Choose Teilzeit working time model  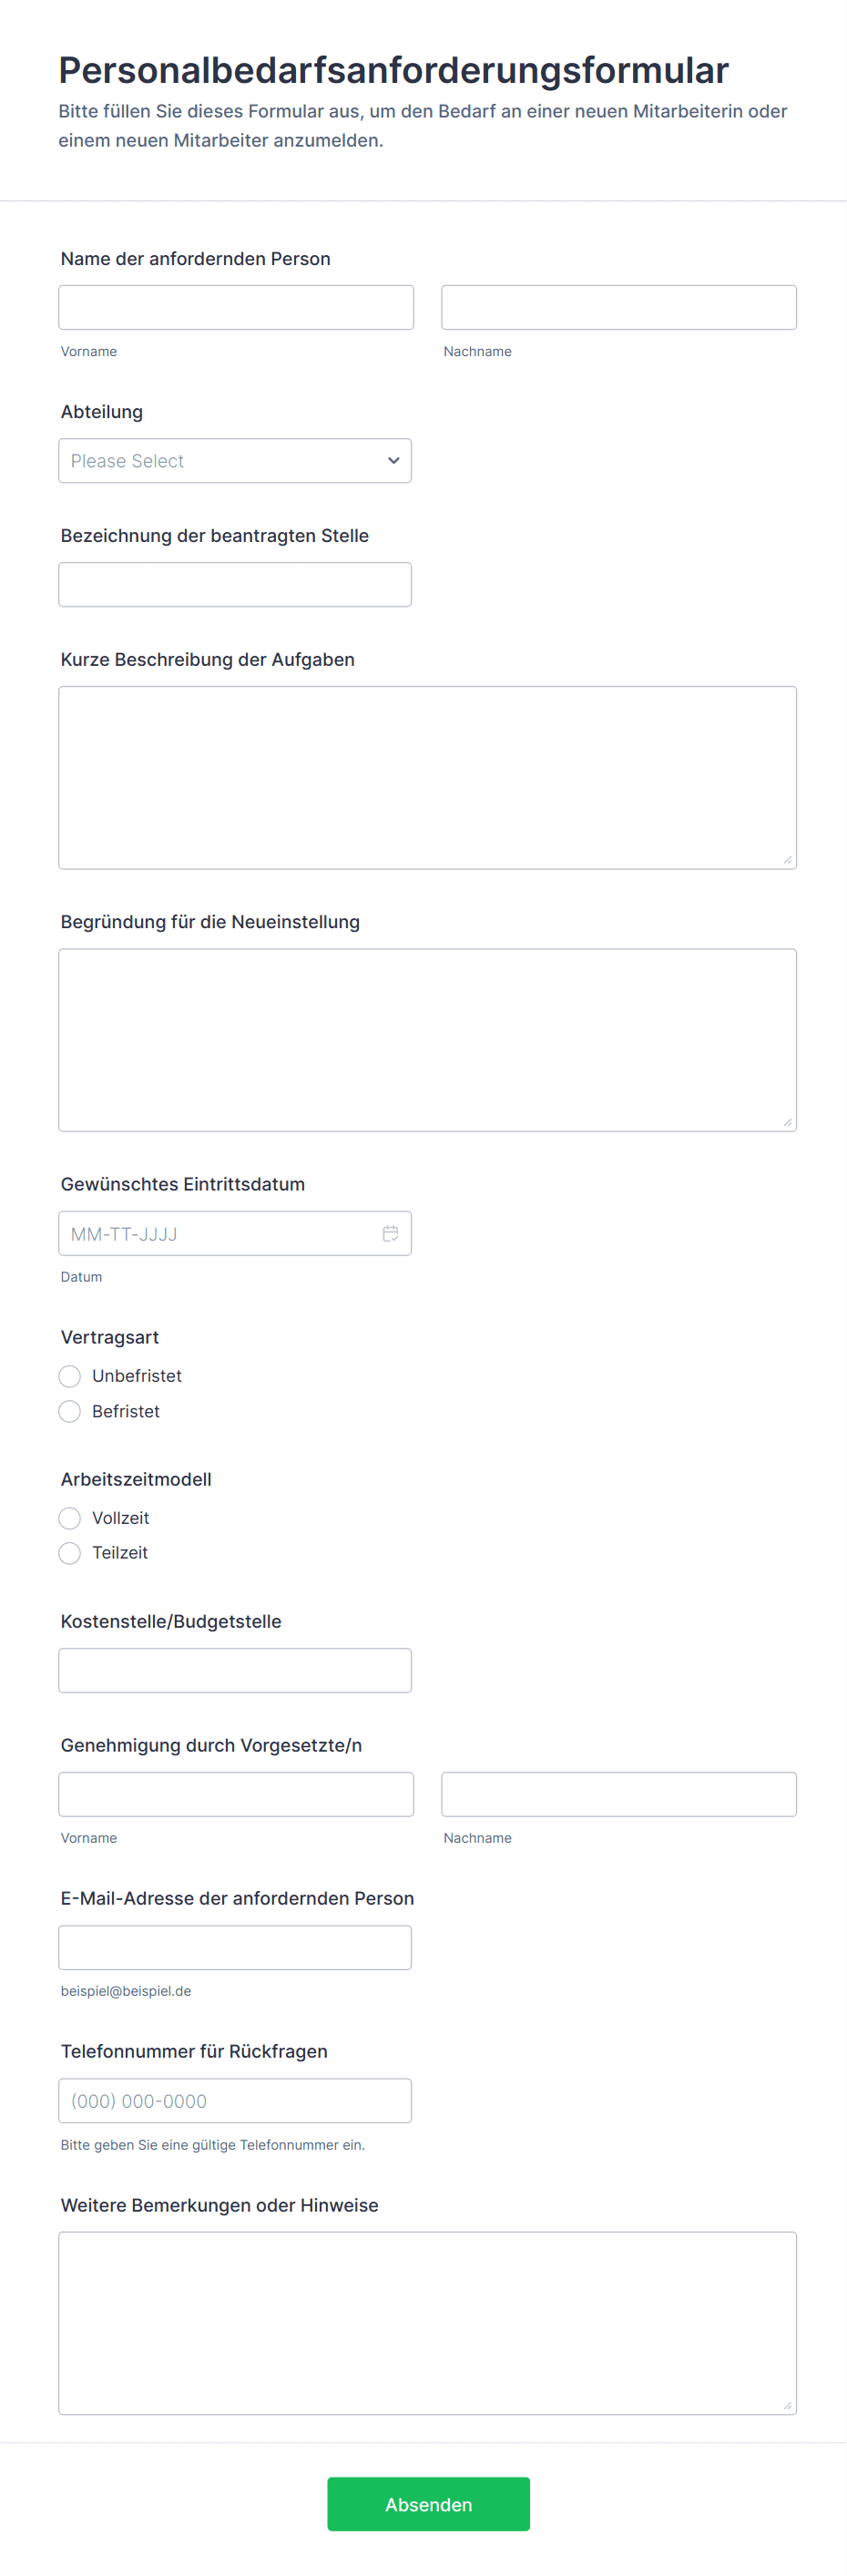pos(70,1553)
